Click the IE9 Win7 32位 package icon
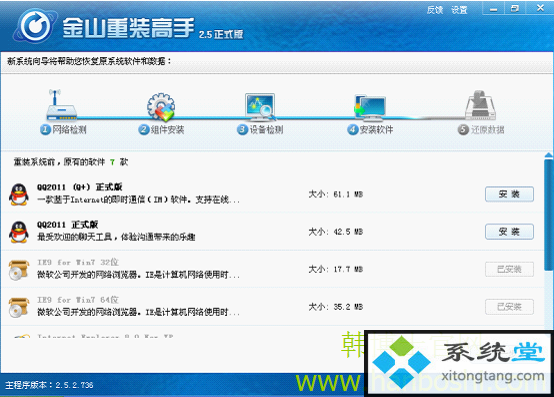This screenshot has height=397, width=554. click(19, 269)
